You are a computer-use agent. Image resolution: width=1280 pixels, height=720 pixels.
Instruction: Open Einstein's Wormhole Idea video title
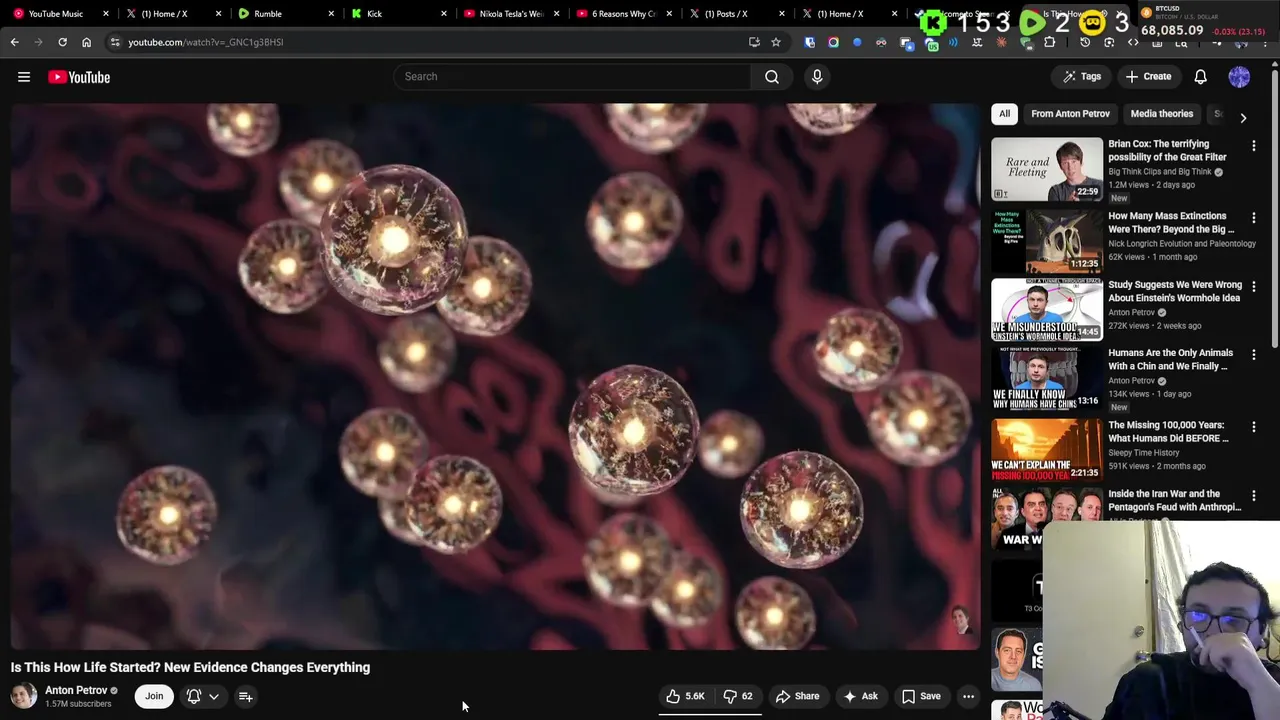pos(1175,291)
